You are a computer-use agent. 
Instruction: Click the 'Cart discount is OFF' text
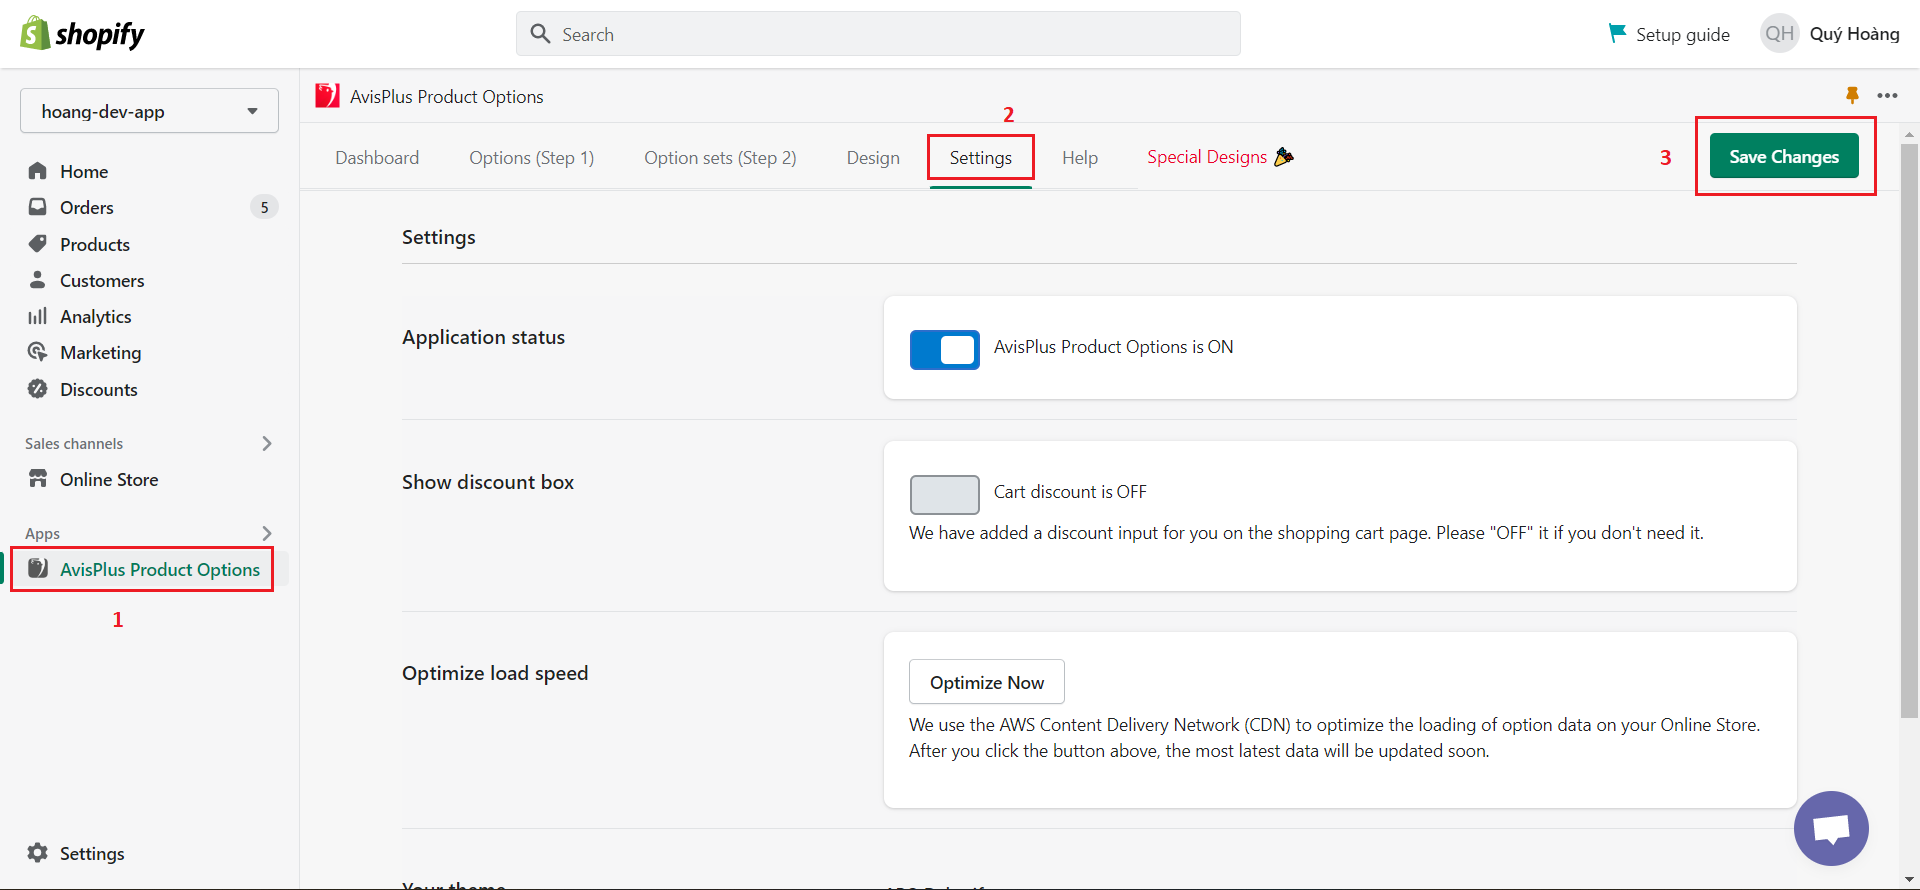pos(1070,492)
